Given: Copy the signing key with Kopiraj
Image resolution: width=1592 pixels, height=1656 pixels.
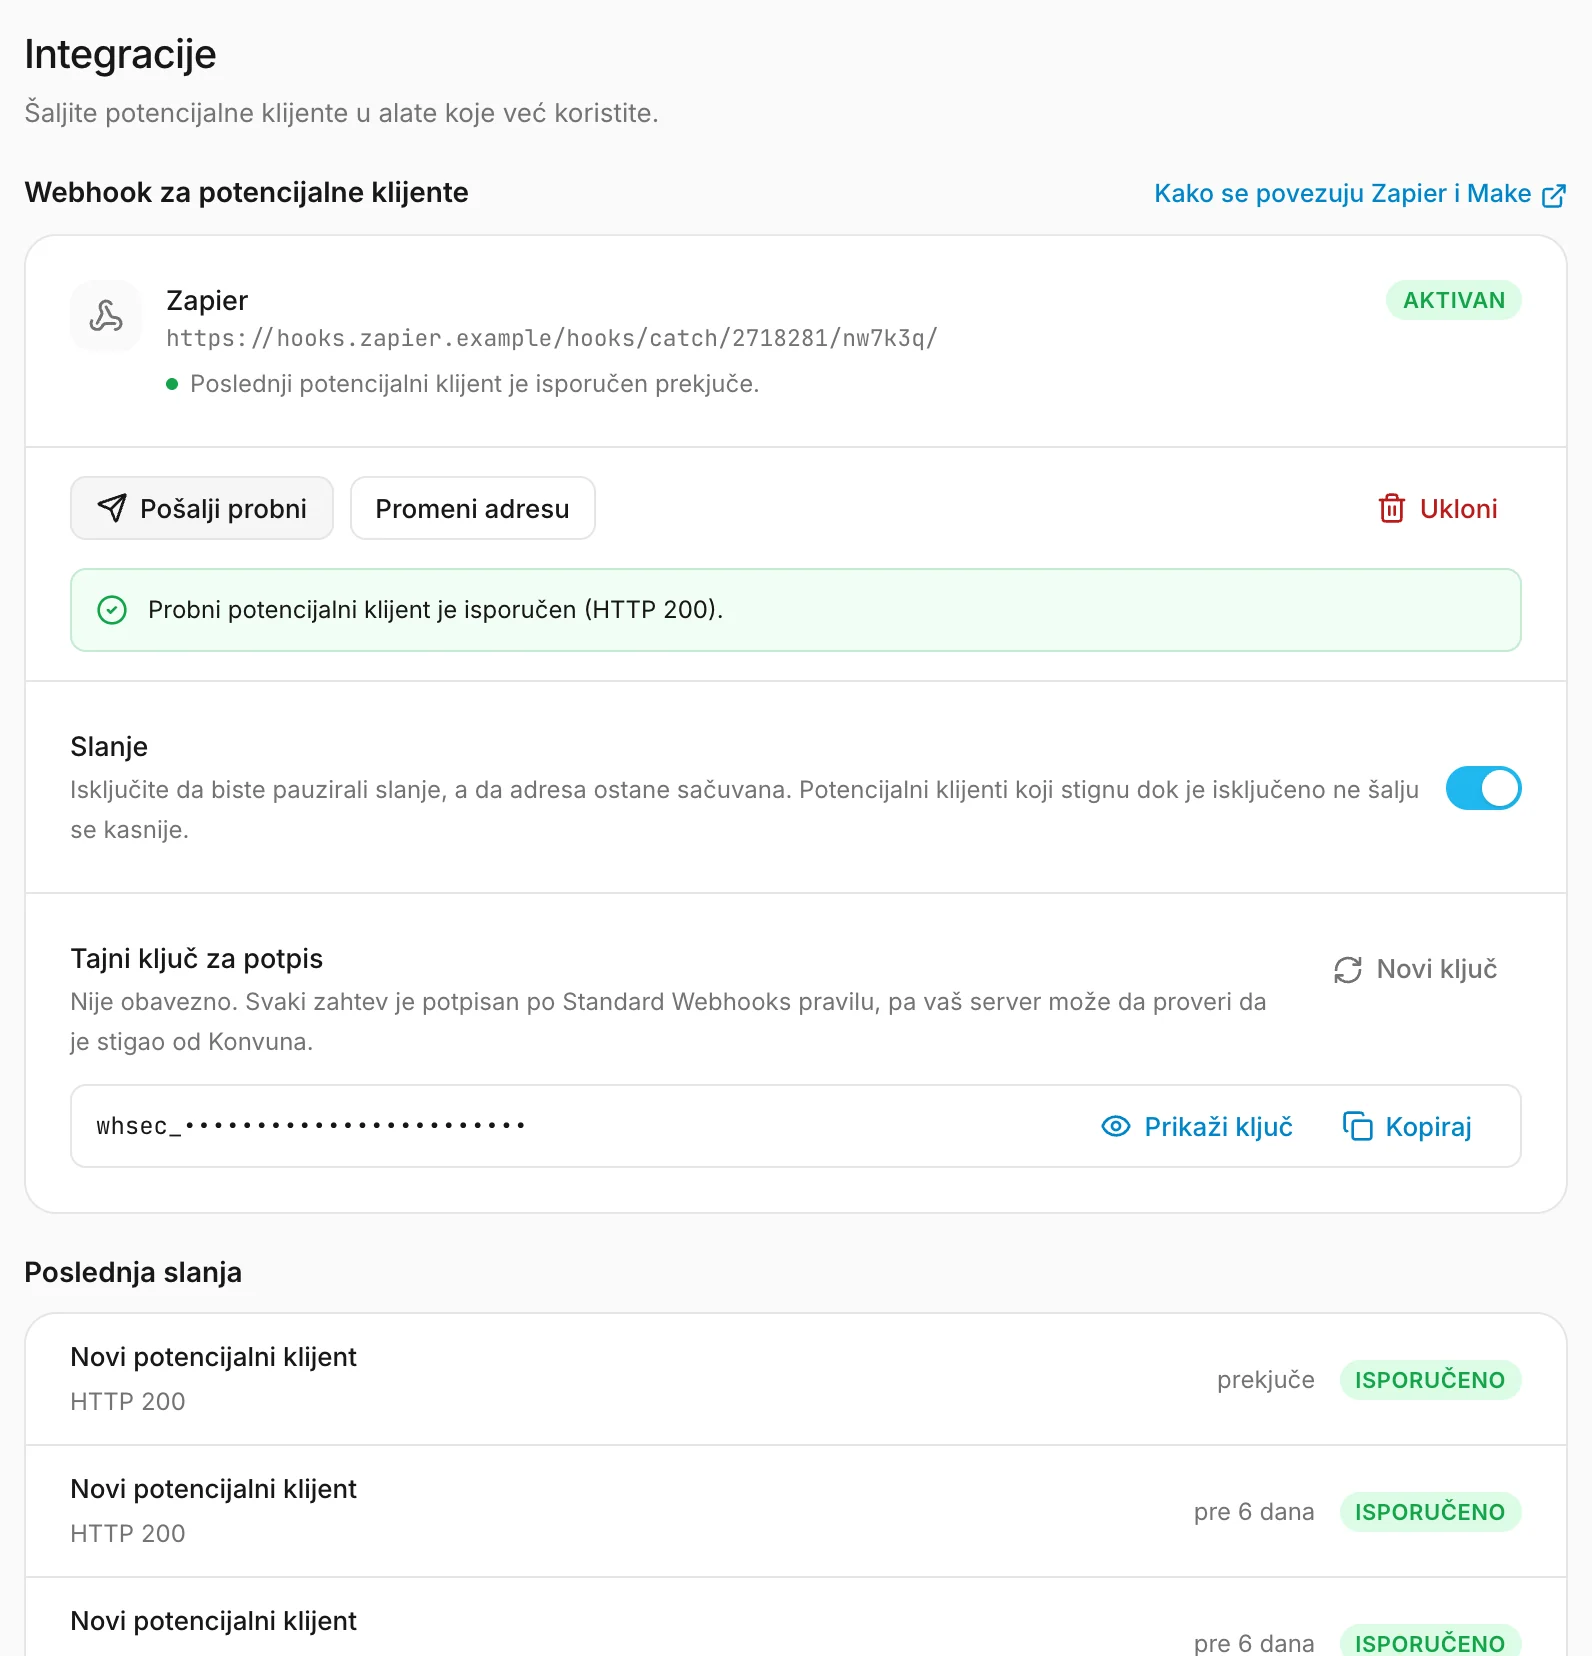Looking at the screenshot, I should click(x=1407, y=1127).
